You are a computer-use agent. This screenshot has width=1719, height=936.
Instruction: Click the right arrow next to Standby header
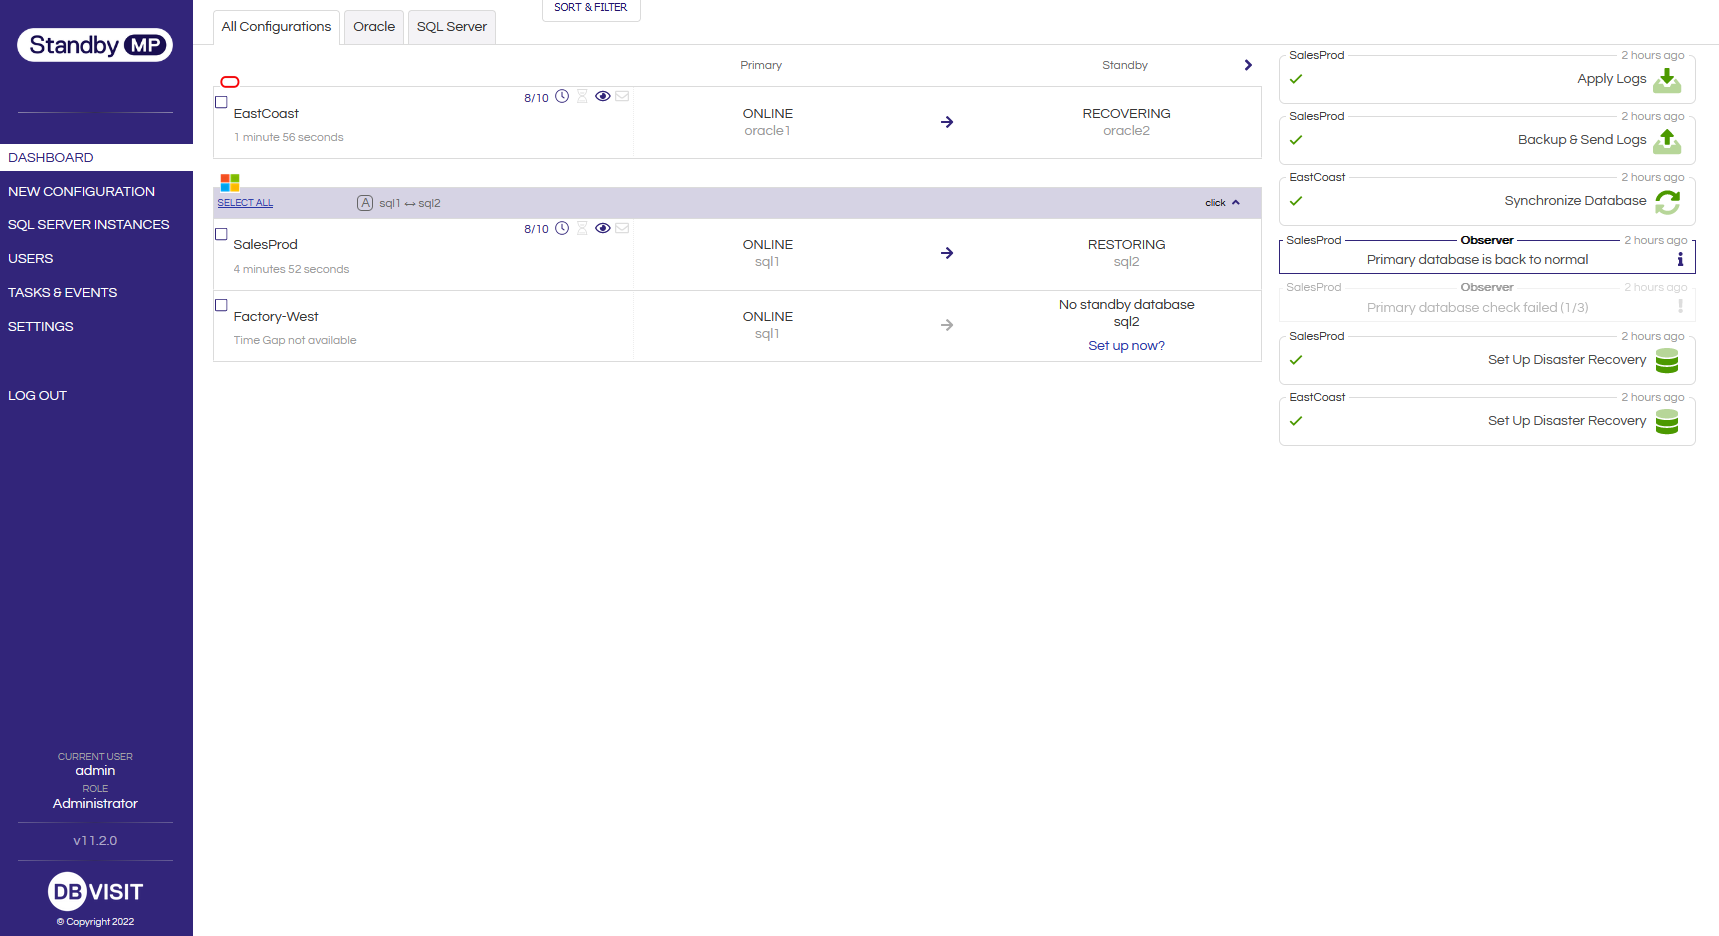[x=1248, y=64]
